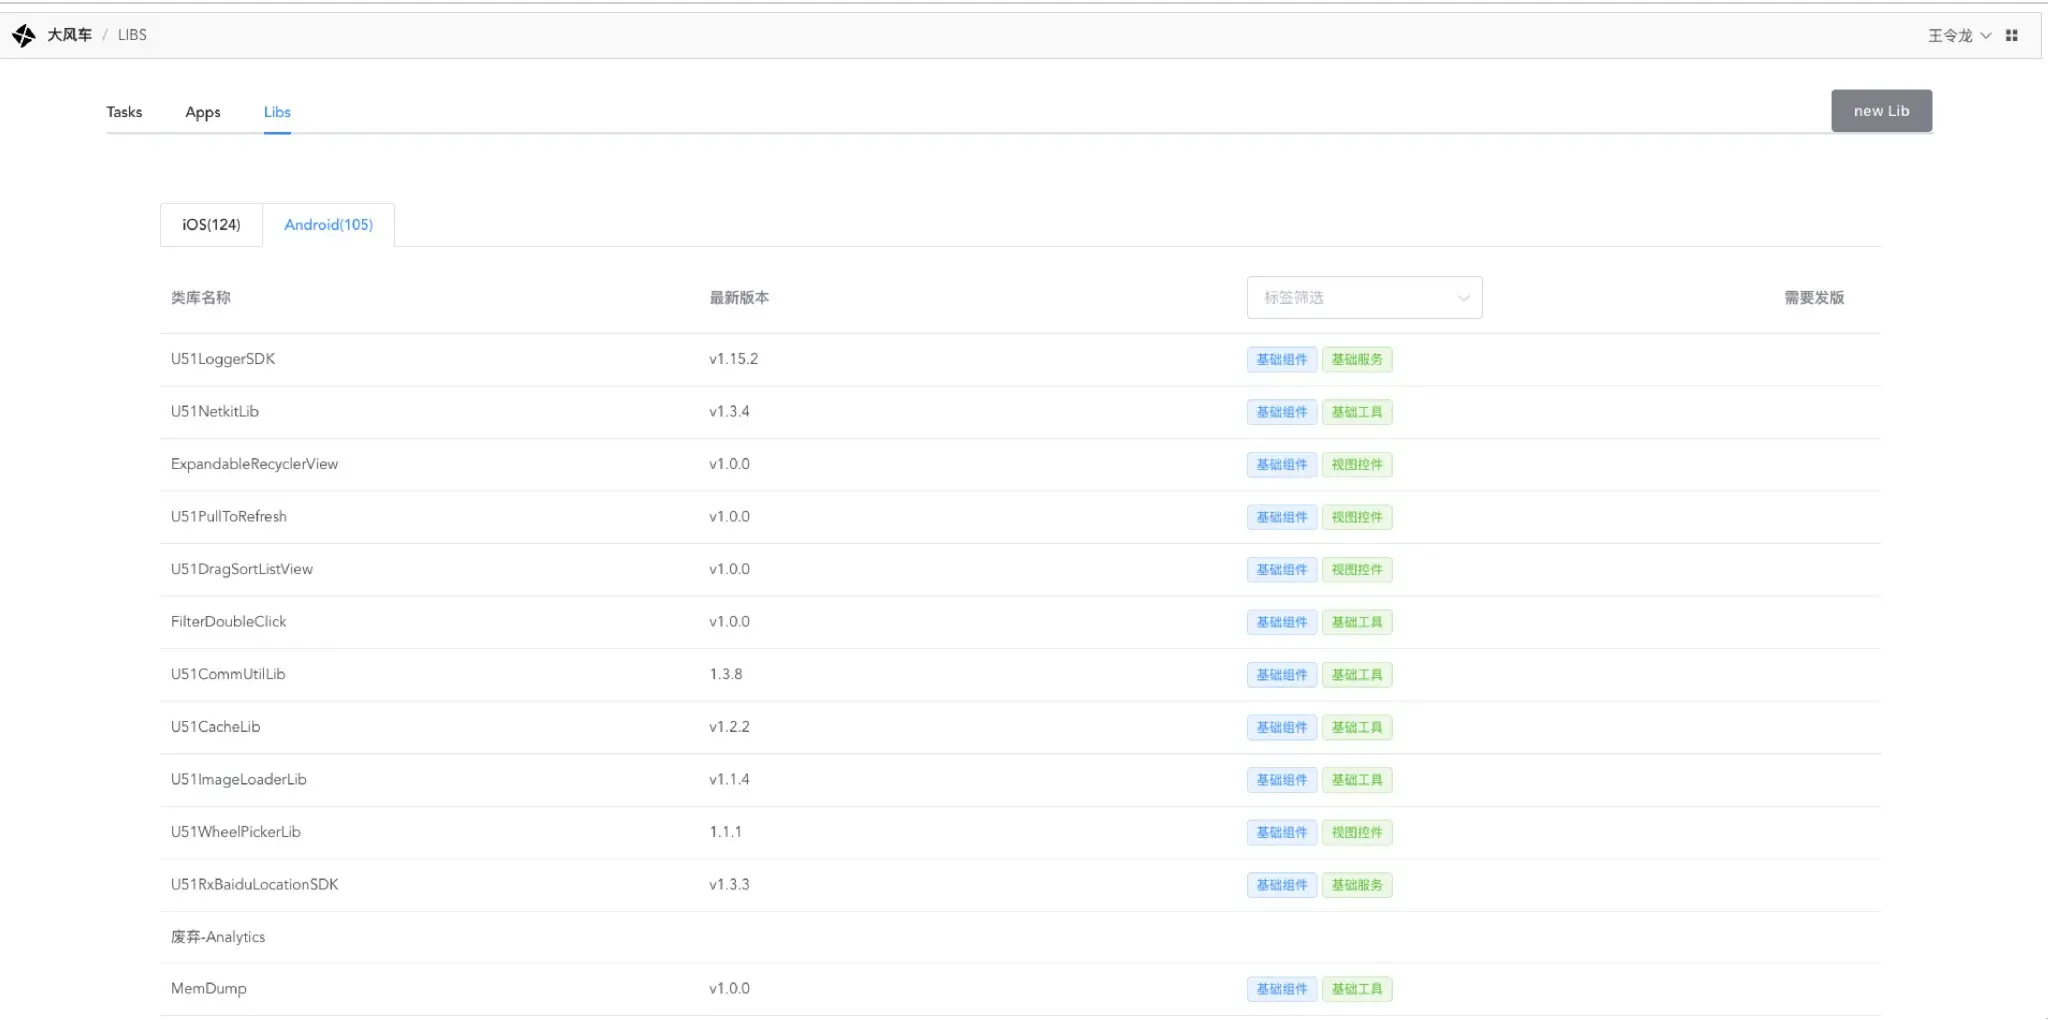Click the 基础工具 tag on FilterDoubleClick row

(1357, 622)
